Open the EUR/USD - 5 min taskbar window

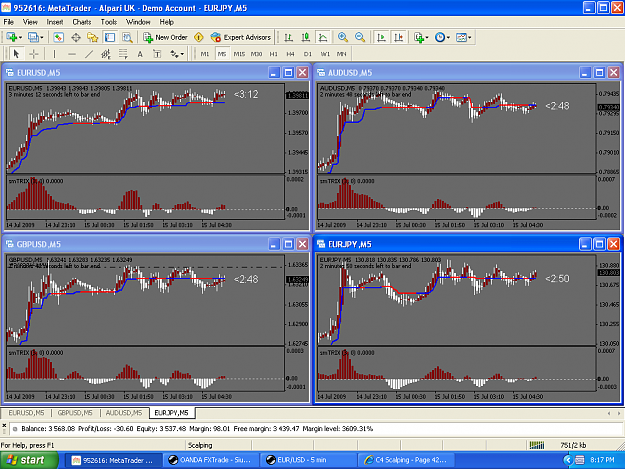(308, 460)
